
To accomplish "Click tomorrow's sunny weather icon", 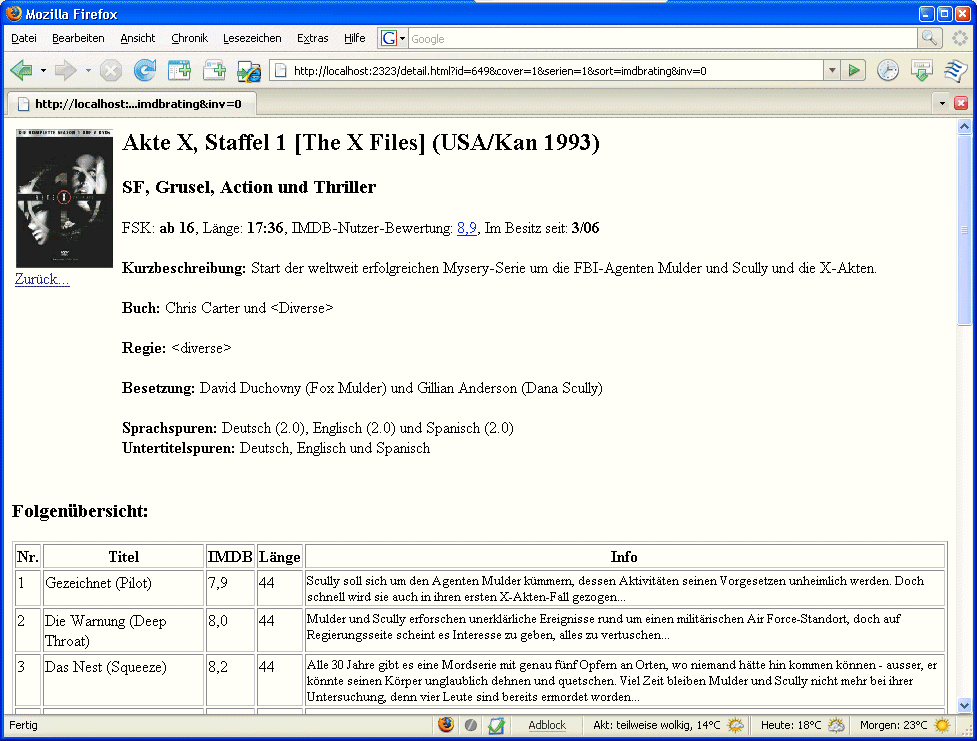I will point(941,725).
